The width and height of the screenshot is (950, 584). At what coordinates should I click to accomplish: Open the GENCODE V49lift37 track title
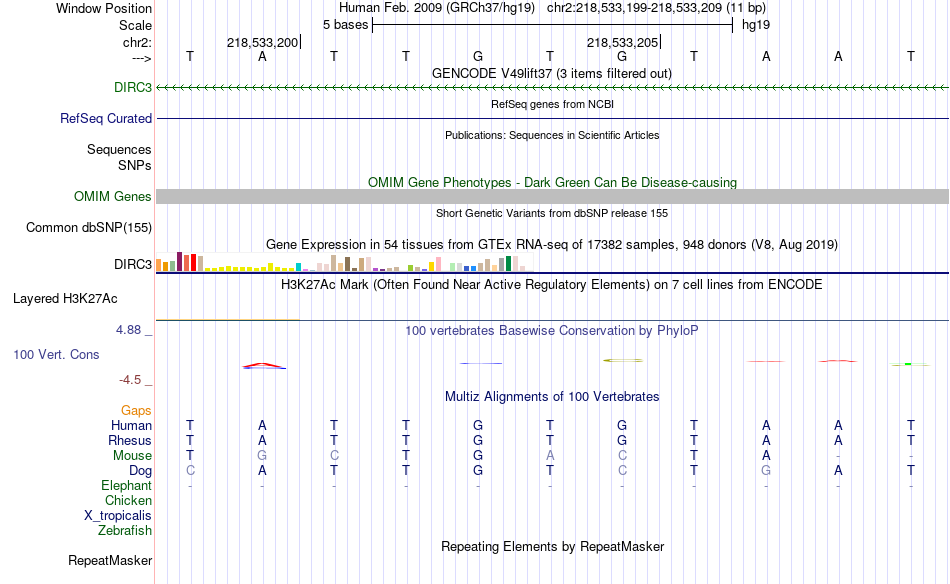[x=552, y=73]
